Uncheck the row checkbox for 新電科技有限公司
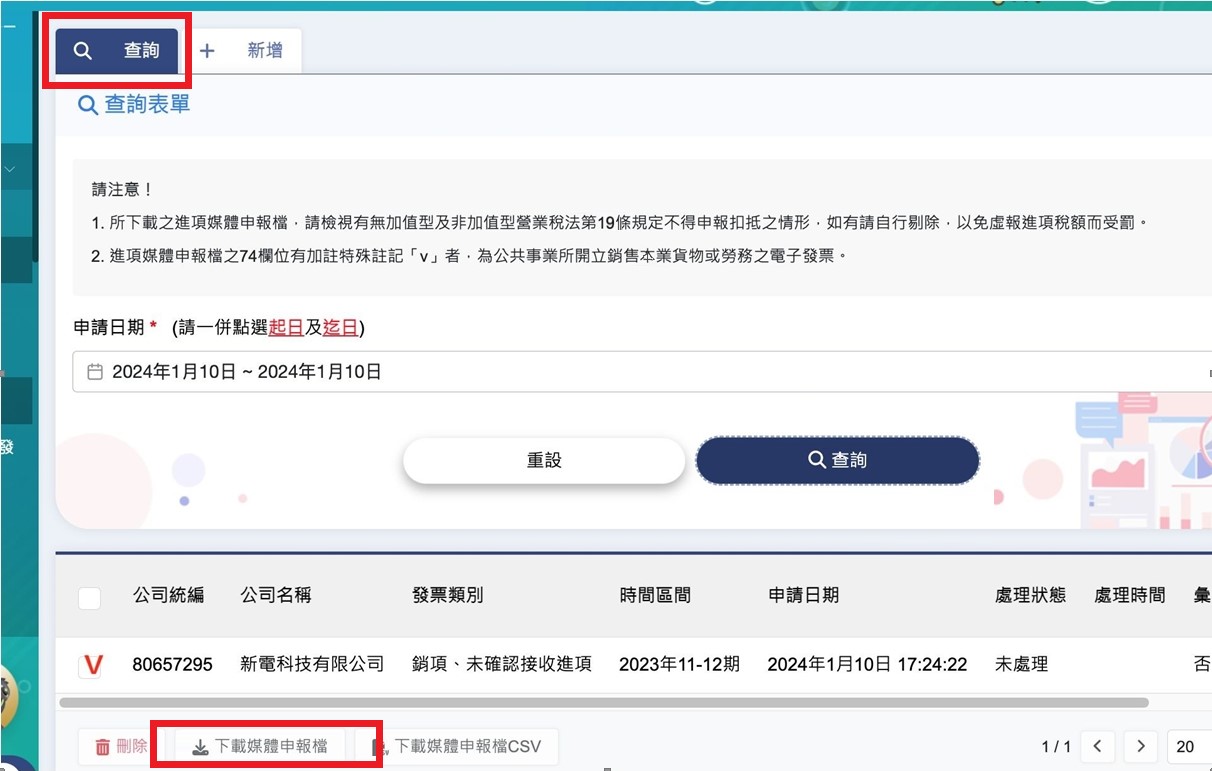 coord(91,665)
